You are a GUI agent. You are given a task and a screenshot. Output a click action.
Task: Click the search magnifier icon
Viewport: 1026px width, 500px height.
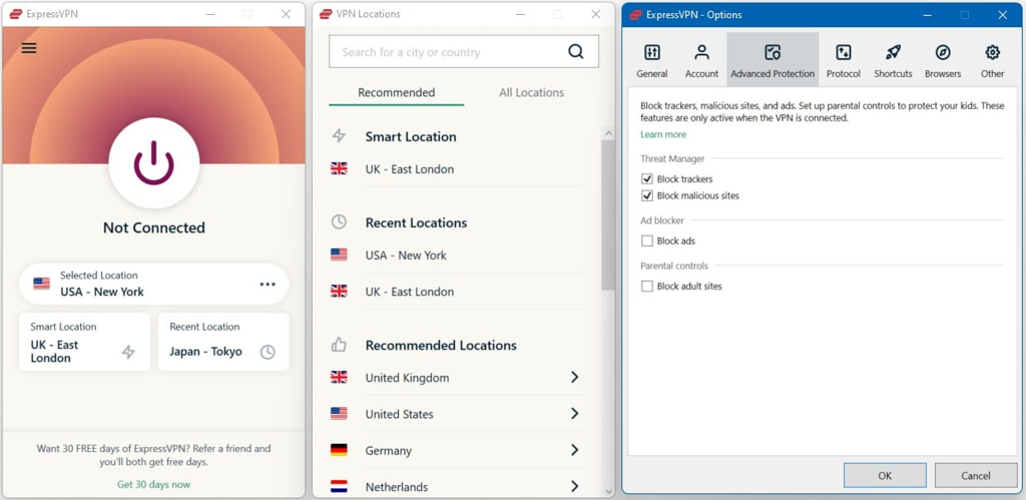575,52
